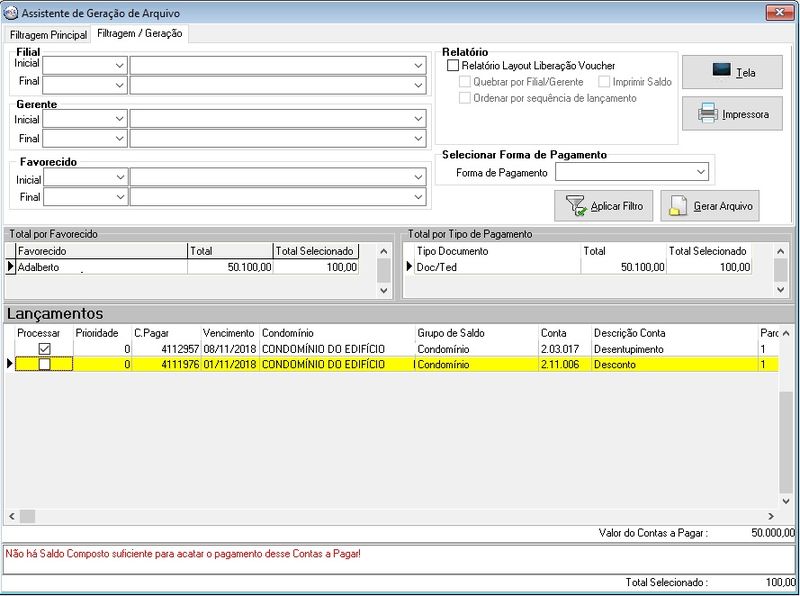Click the application icon in title bar
The height and width of the screenshot is (596, 800).
click(x=11, y=11)
